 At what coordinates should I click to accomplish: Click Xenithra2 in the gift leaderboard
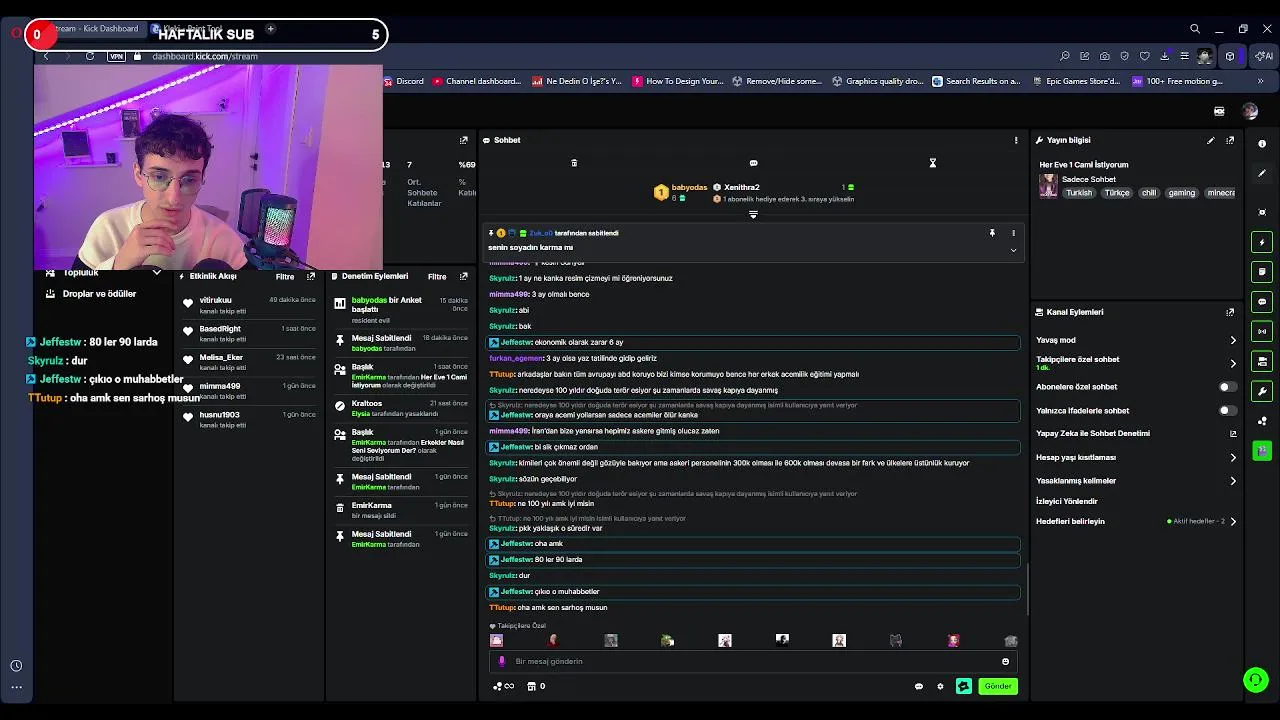click(741, 187)
